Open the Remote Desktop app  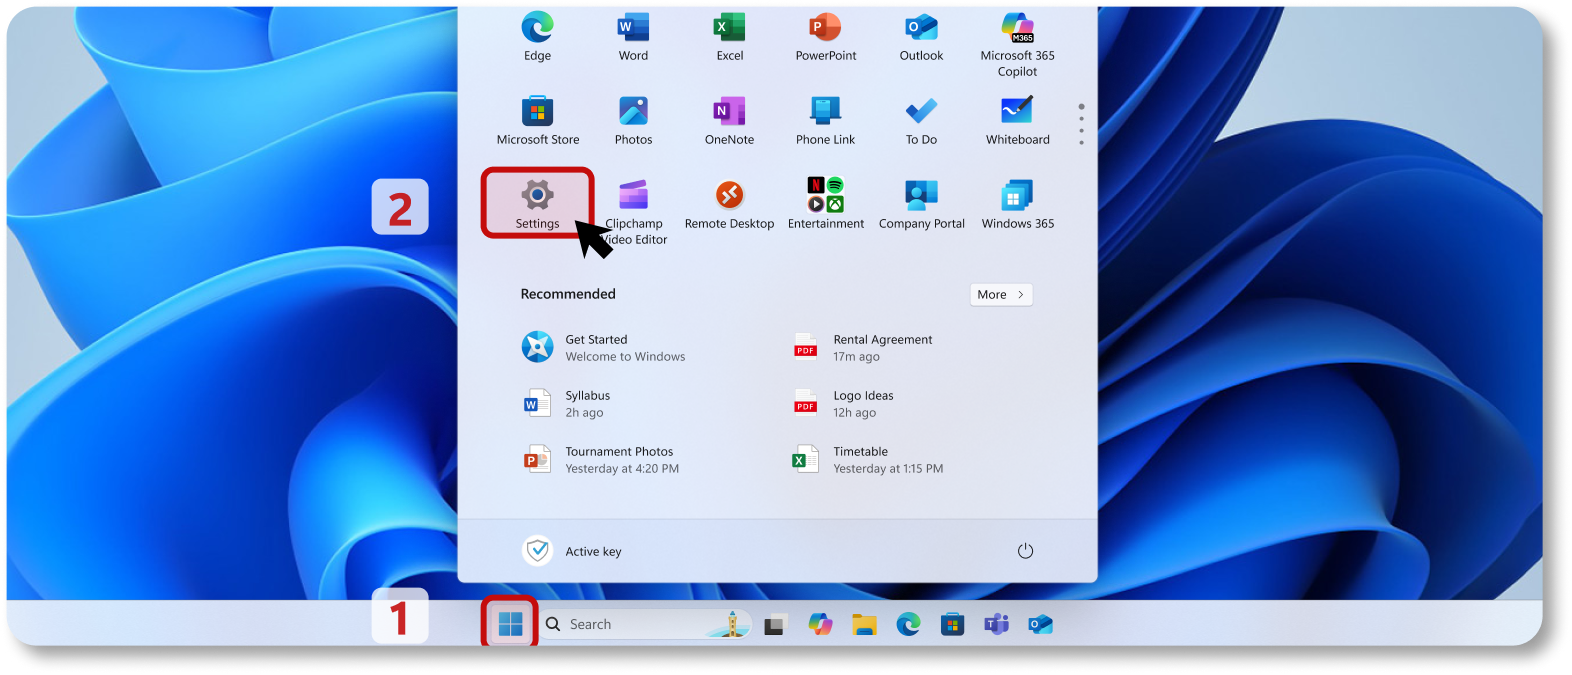729,203
